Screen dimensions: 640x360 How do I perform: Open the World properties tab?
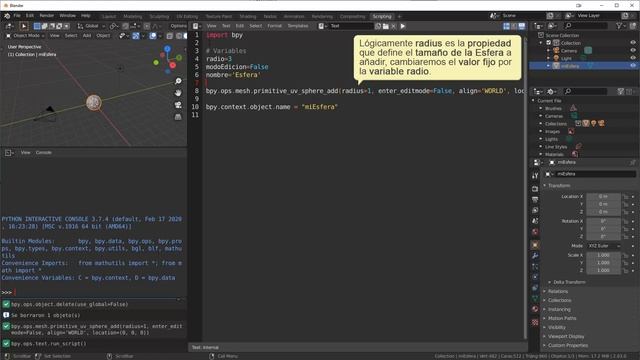click(x=535, y=232)
